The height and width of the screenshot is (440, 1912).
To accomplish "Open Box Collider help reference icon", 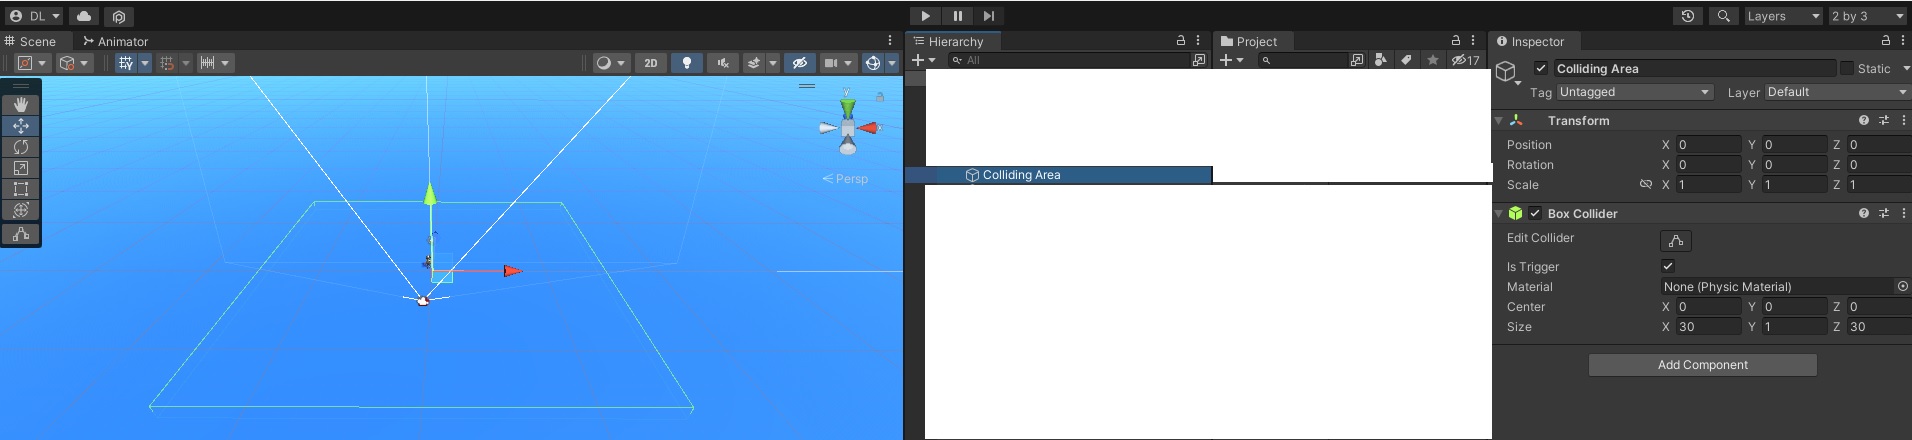I will (x=1864, y=213).
